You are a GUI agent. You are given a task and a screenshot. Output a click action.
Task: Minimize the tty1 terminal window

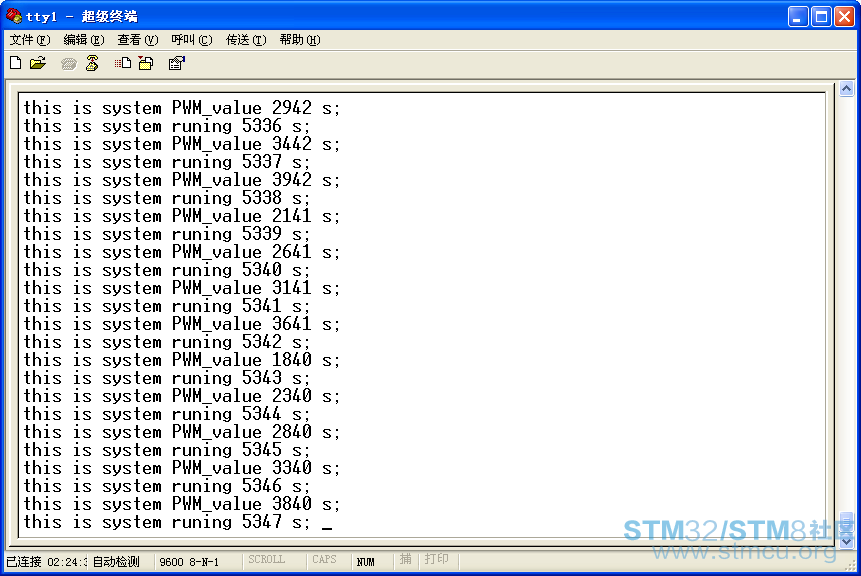point(797,16)
